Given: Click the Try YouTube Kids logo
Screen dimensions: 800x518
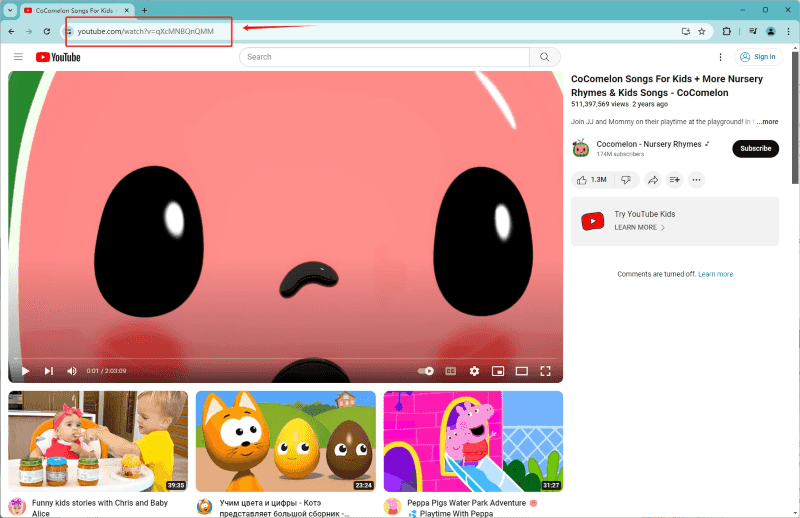Looking at the screenshot, I should [592, 221].
